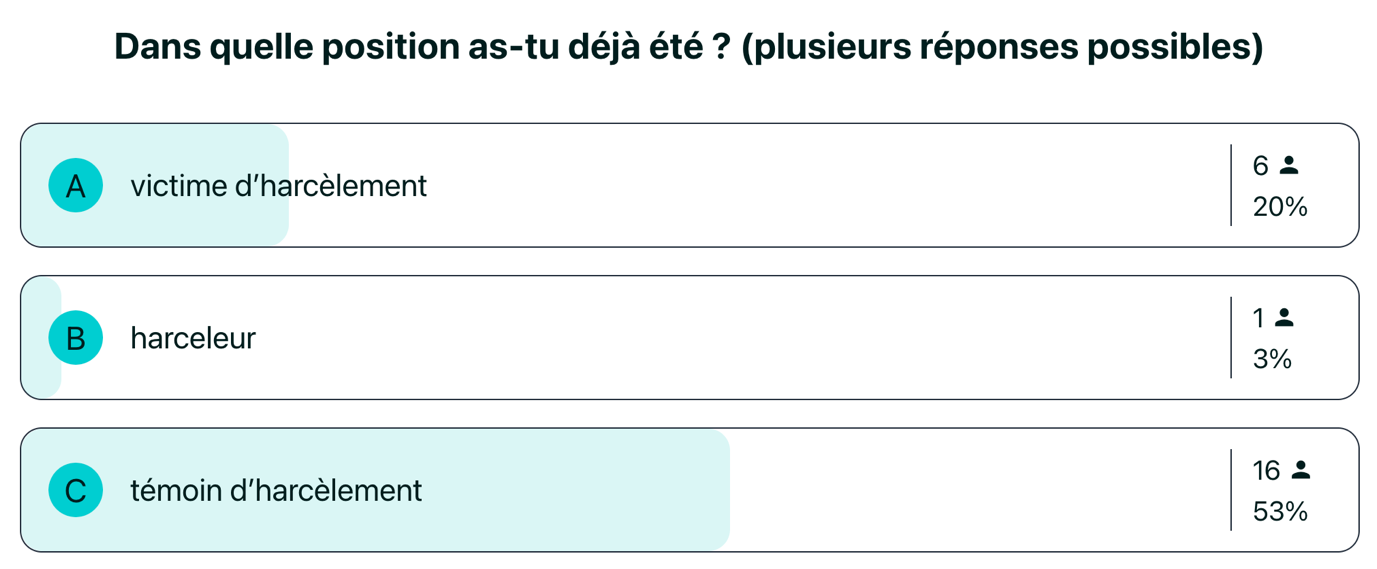Click the 20% result for option A
Viewport: 1377px width, 569px height.
[1280, 207]
